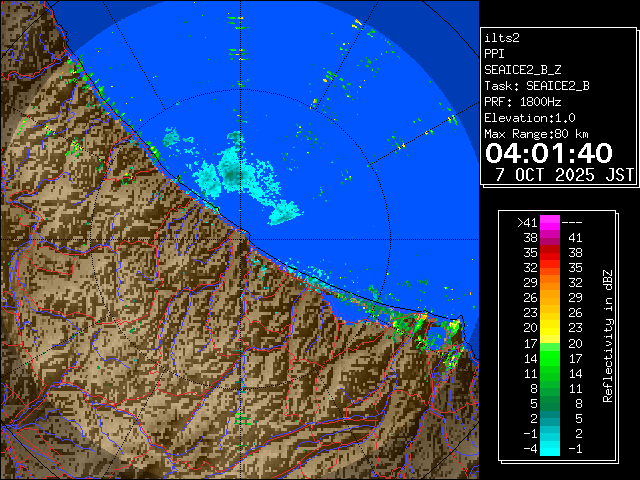
Task: Select the Task: SEAICE2_B line
Action: click(x=536, y=85)
